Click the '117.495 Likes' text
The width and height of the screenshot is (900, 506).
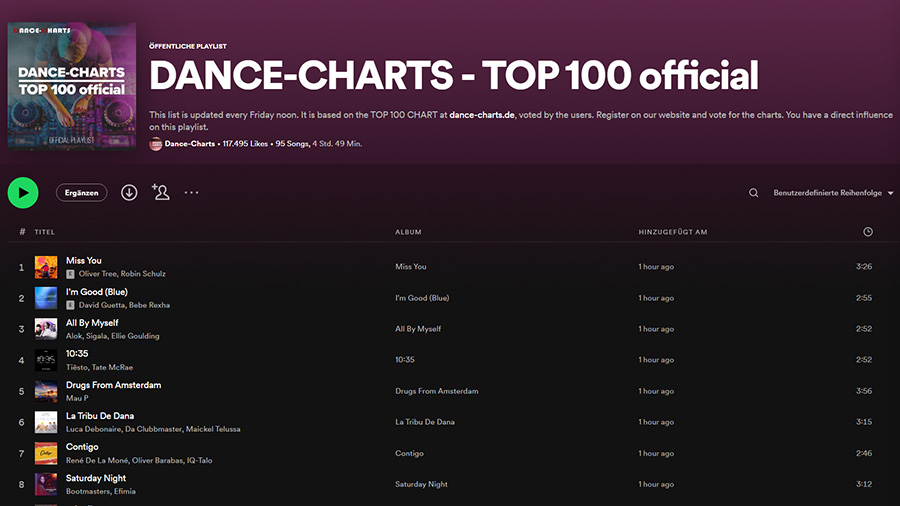[x=245, y=143]
